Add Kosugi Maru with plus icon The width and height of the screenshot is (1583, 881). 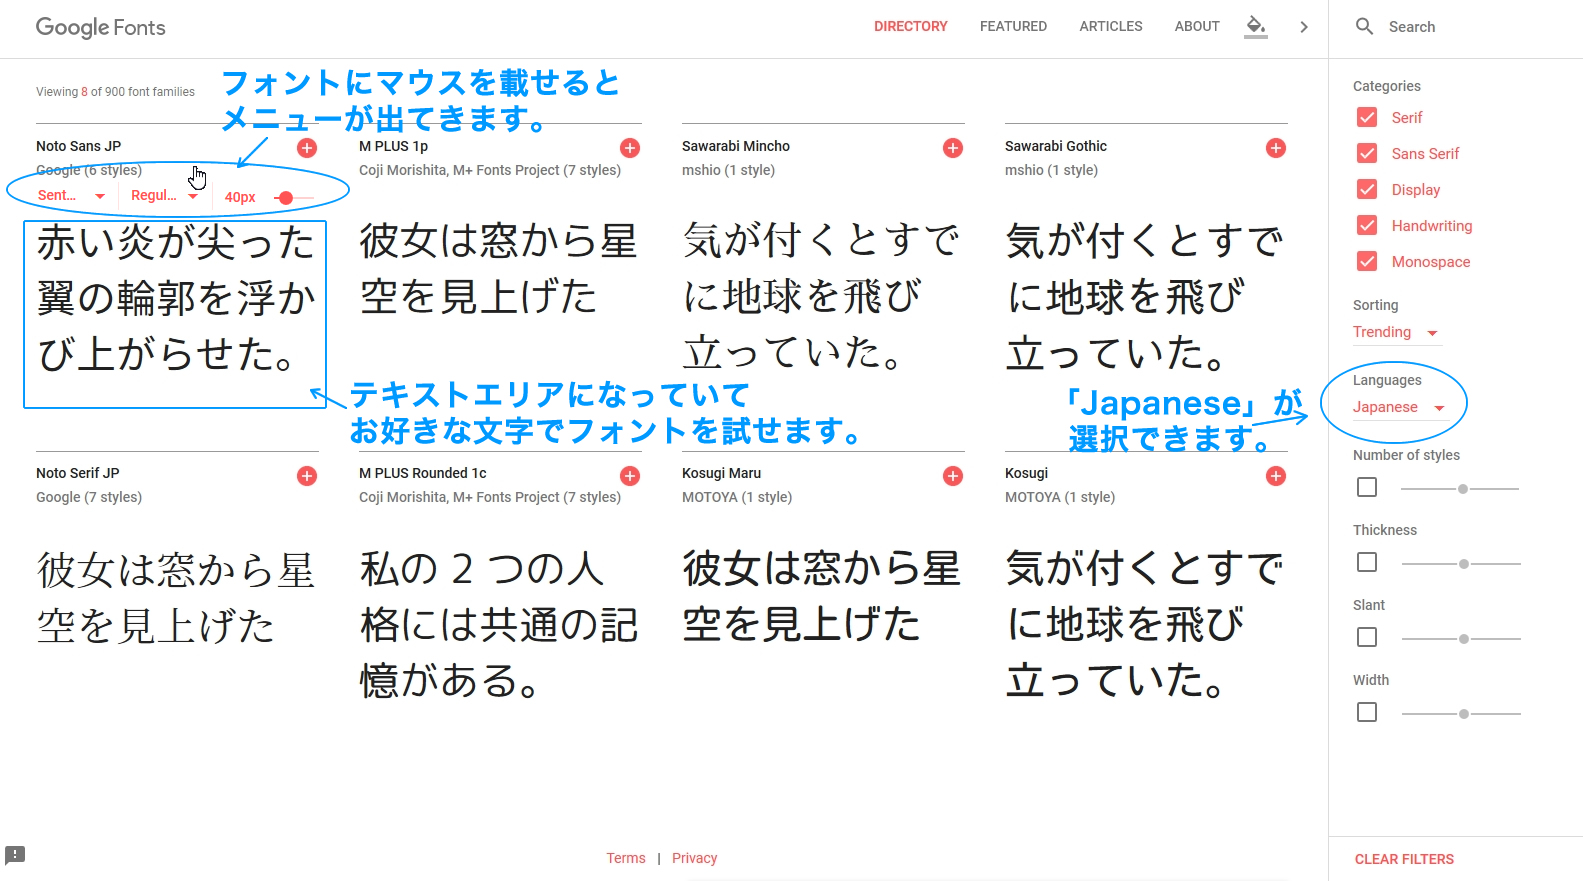[953, 476]
